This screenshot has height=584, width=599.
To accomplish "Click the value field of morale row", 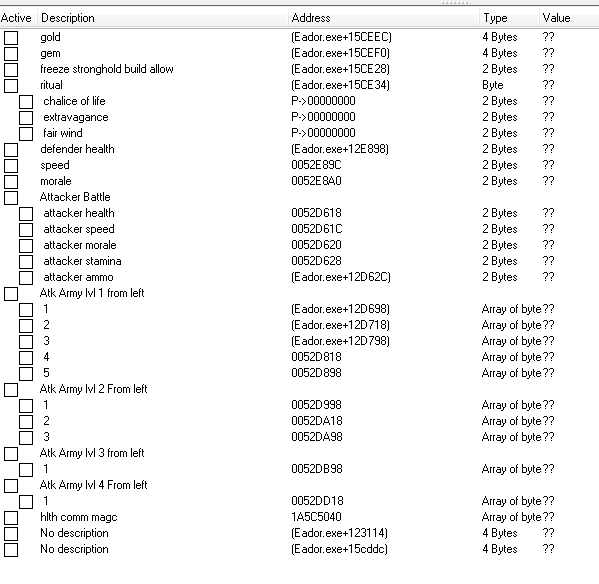I will [x=548, y=181].
